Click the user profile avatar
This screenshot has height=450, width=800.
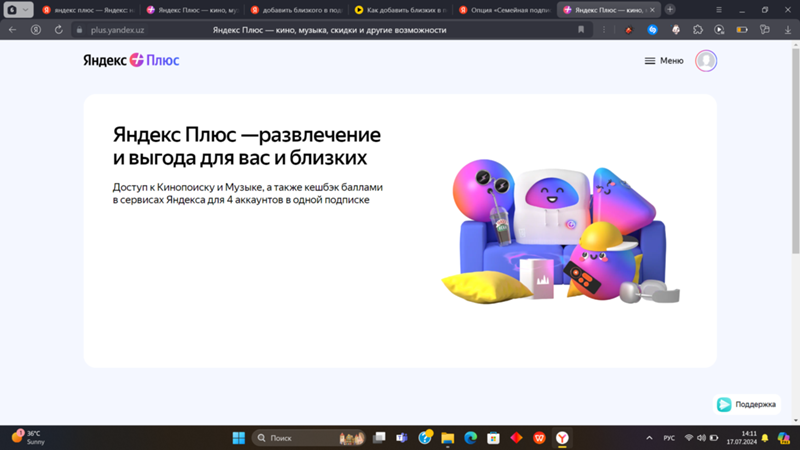coord(706,61)
